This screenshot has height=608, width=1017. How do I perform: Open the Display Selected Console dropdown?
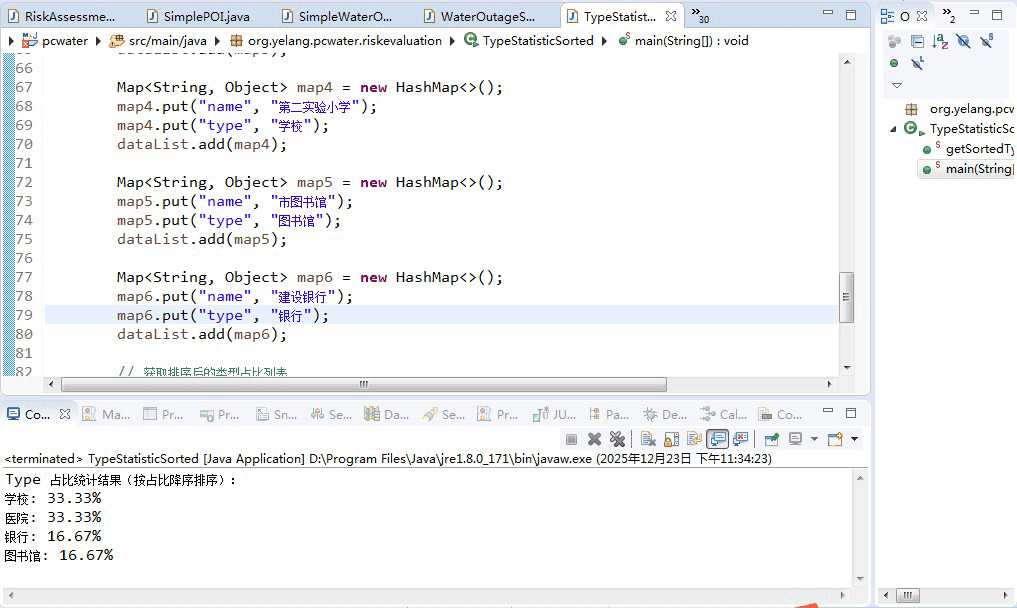pos(814,439)
